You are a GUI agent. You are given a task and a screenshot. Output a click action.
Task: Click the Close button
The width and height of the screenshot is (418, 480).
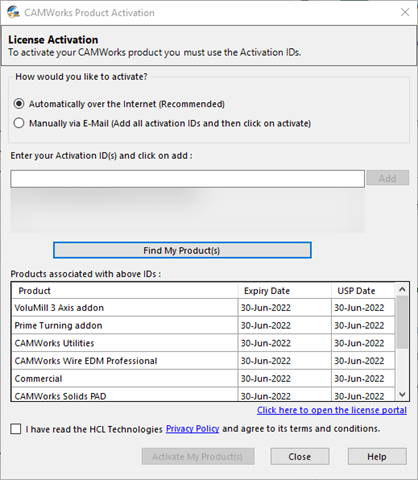(300, 456)
